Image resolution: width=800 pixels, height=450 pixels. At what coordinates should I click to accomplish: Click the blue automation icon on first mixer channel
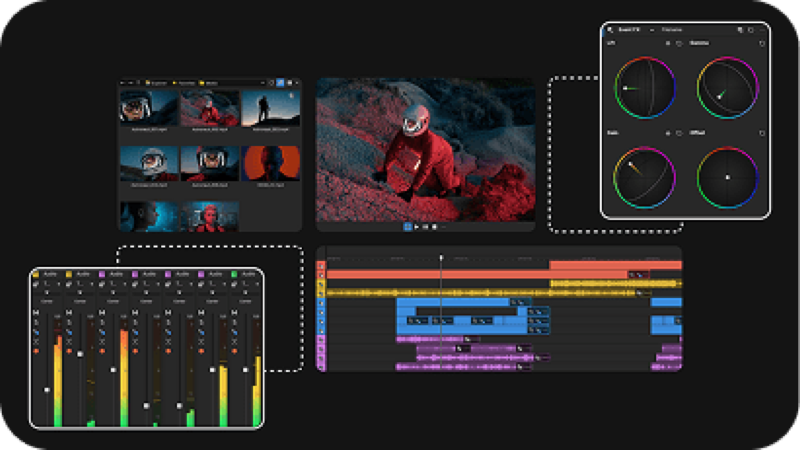click(x=36, y=332)
